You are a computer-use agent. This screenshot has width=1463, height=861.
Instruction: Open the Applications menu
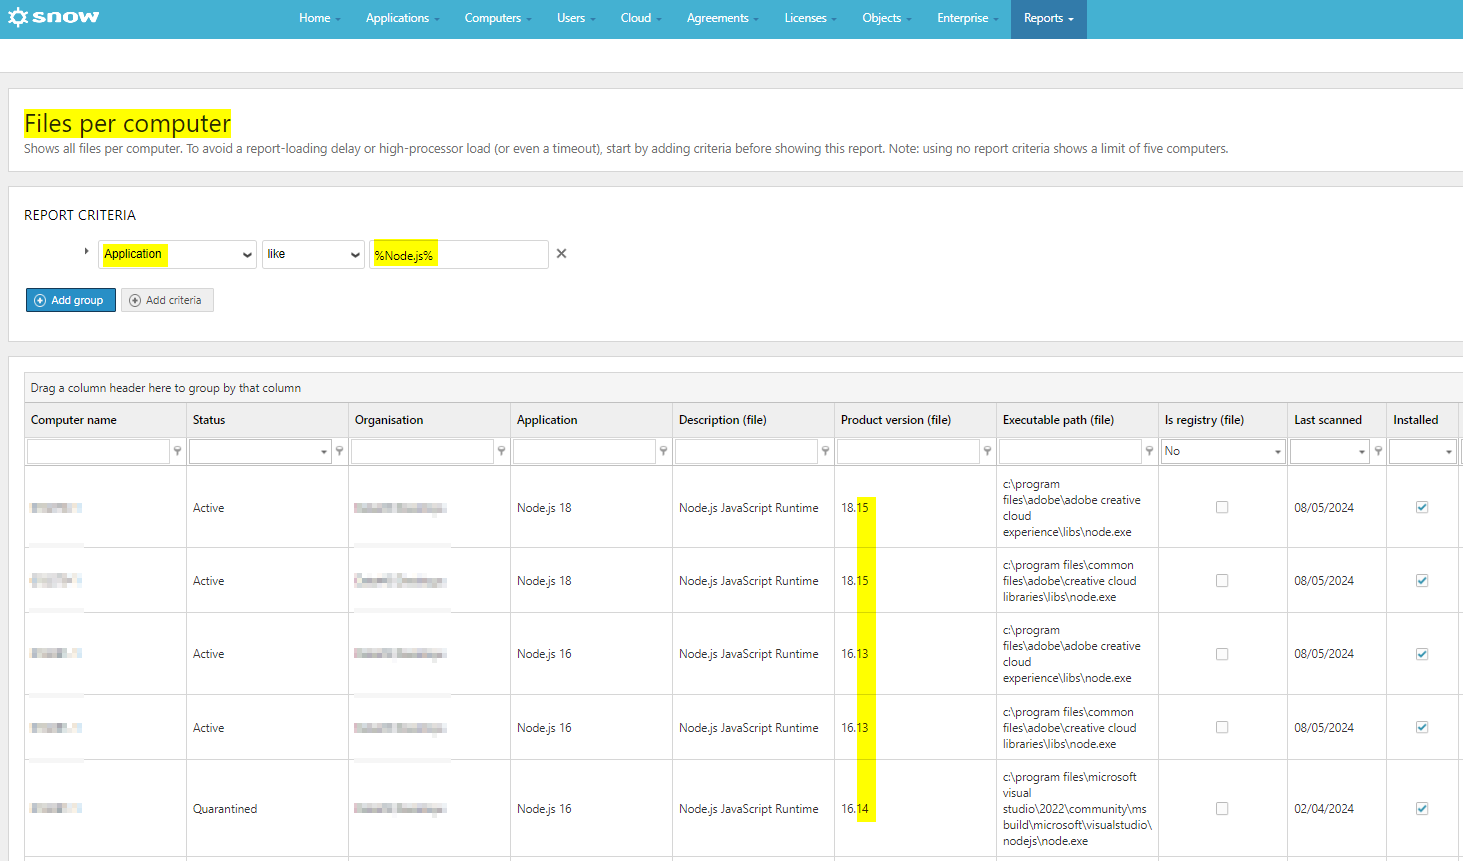402,18
